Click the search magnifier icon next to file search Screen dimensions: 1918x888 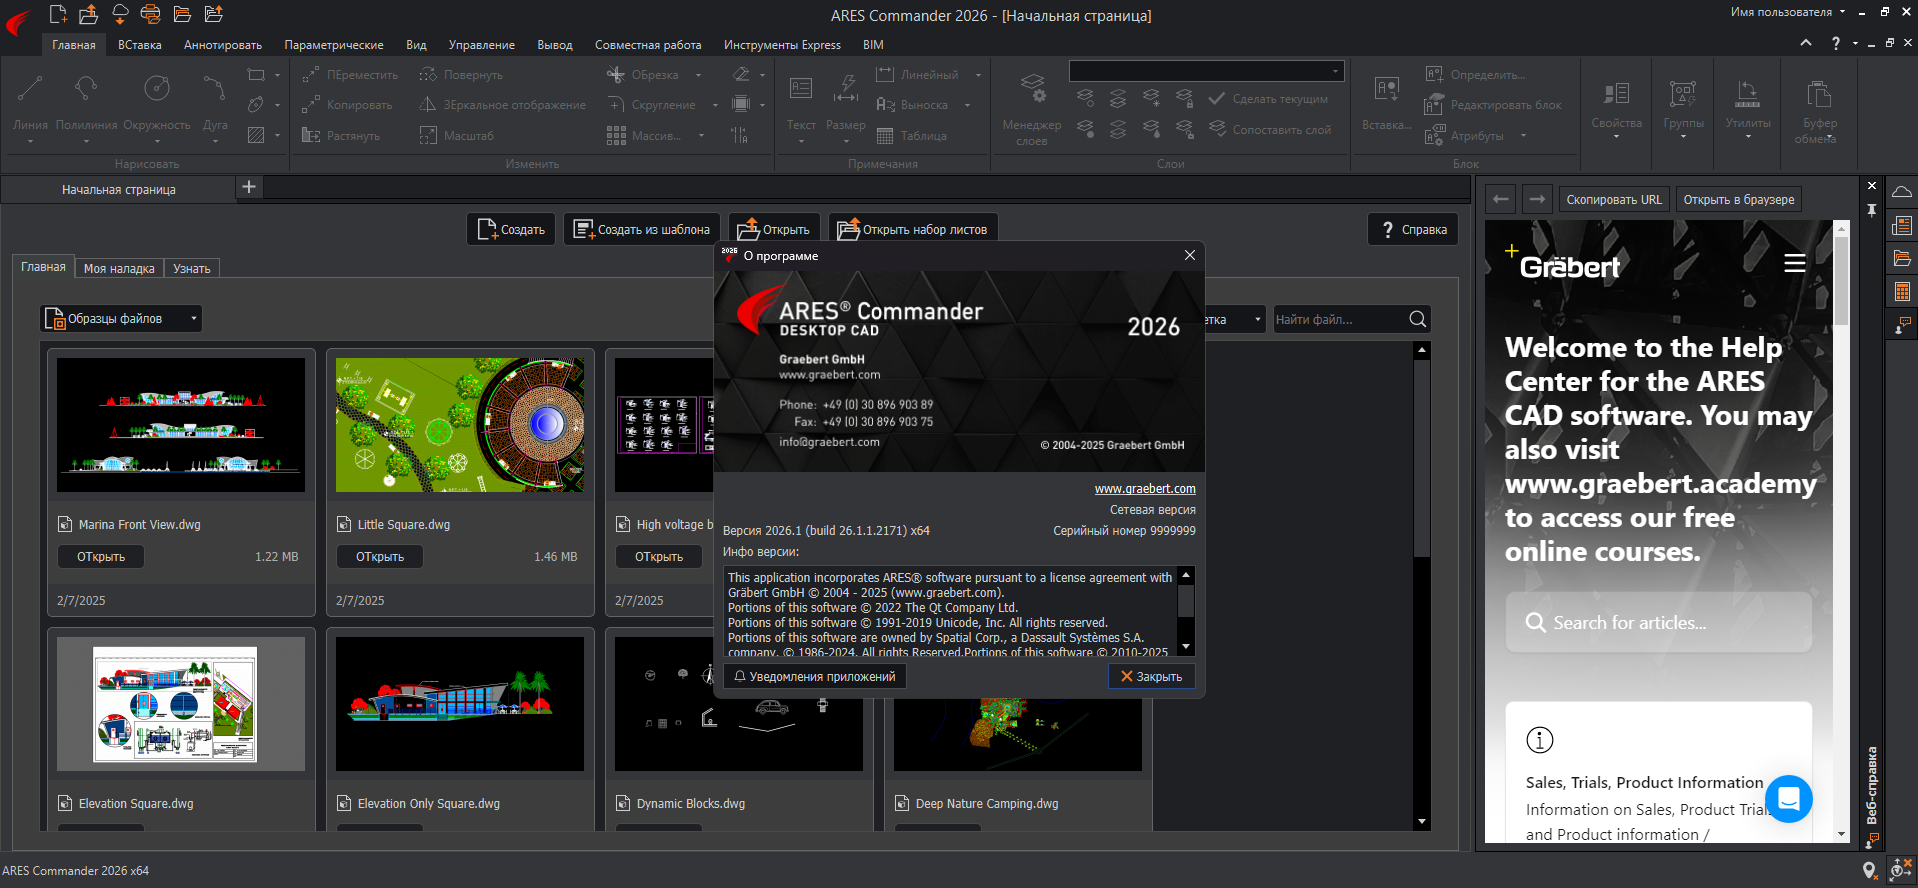click(x=1417, y=319)
